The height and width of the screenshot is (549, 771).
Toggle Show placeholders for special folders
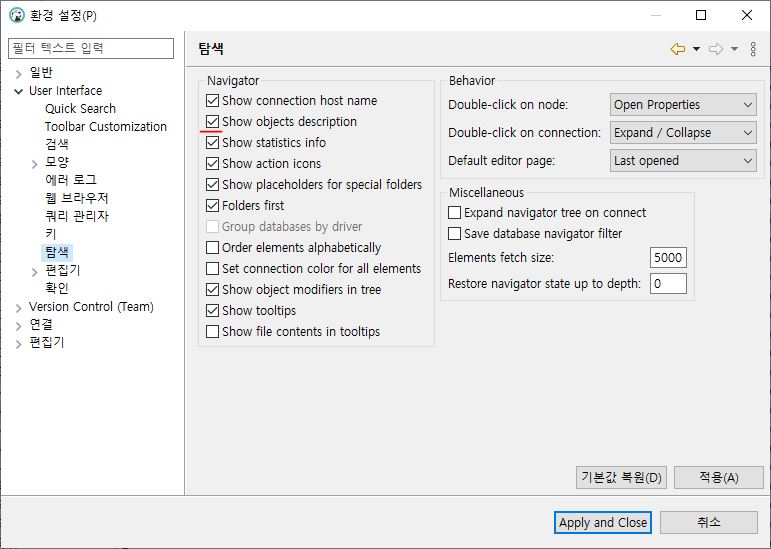tap(212, 184)
